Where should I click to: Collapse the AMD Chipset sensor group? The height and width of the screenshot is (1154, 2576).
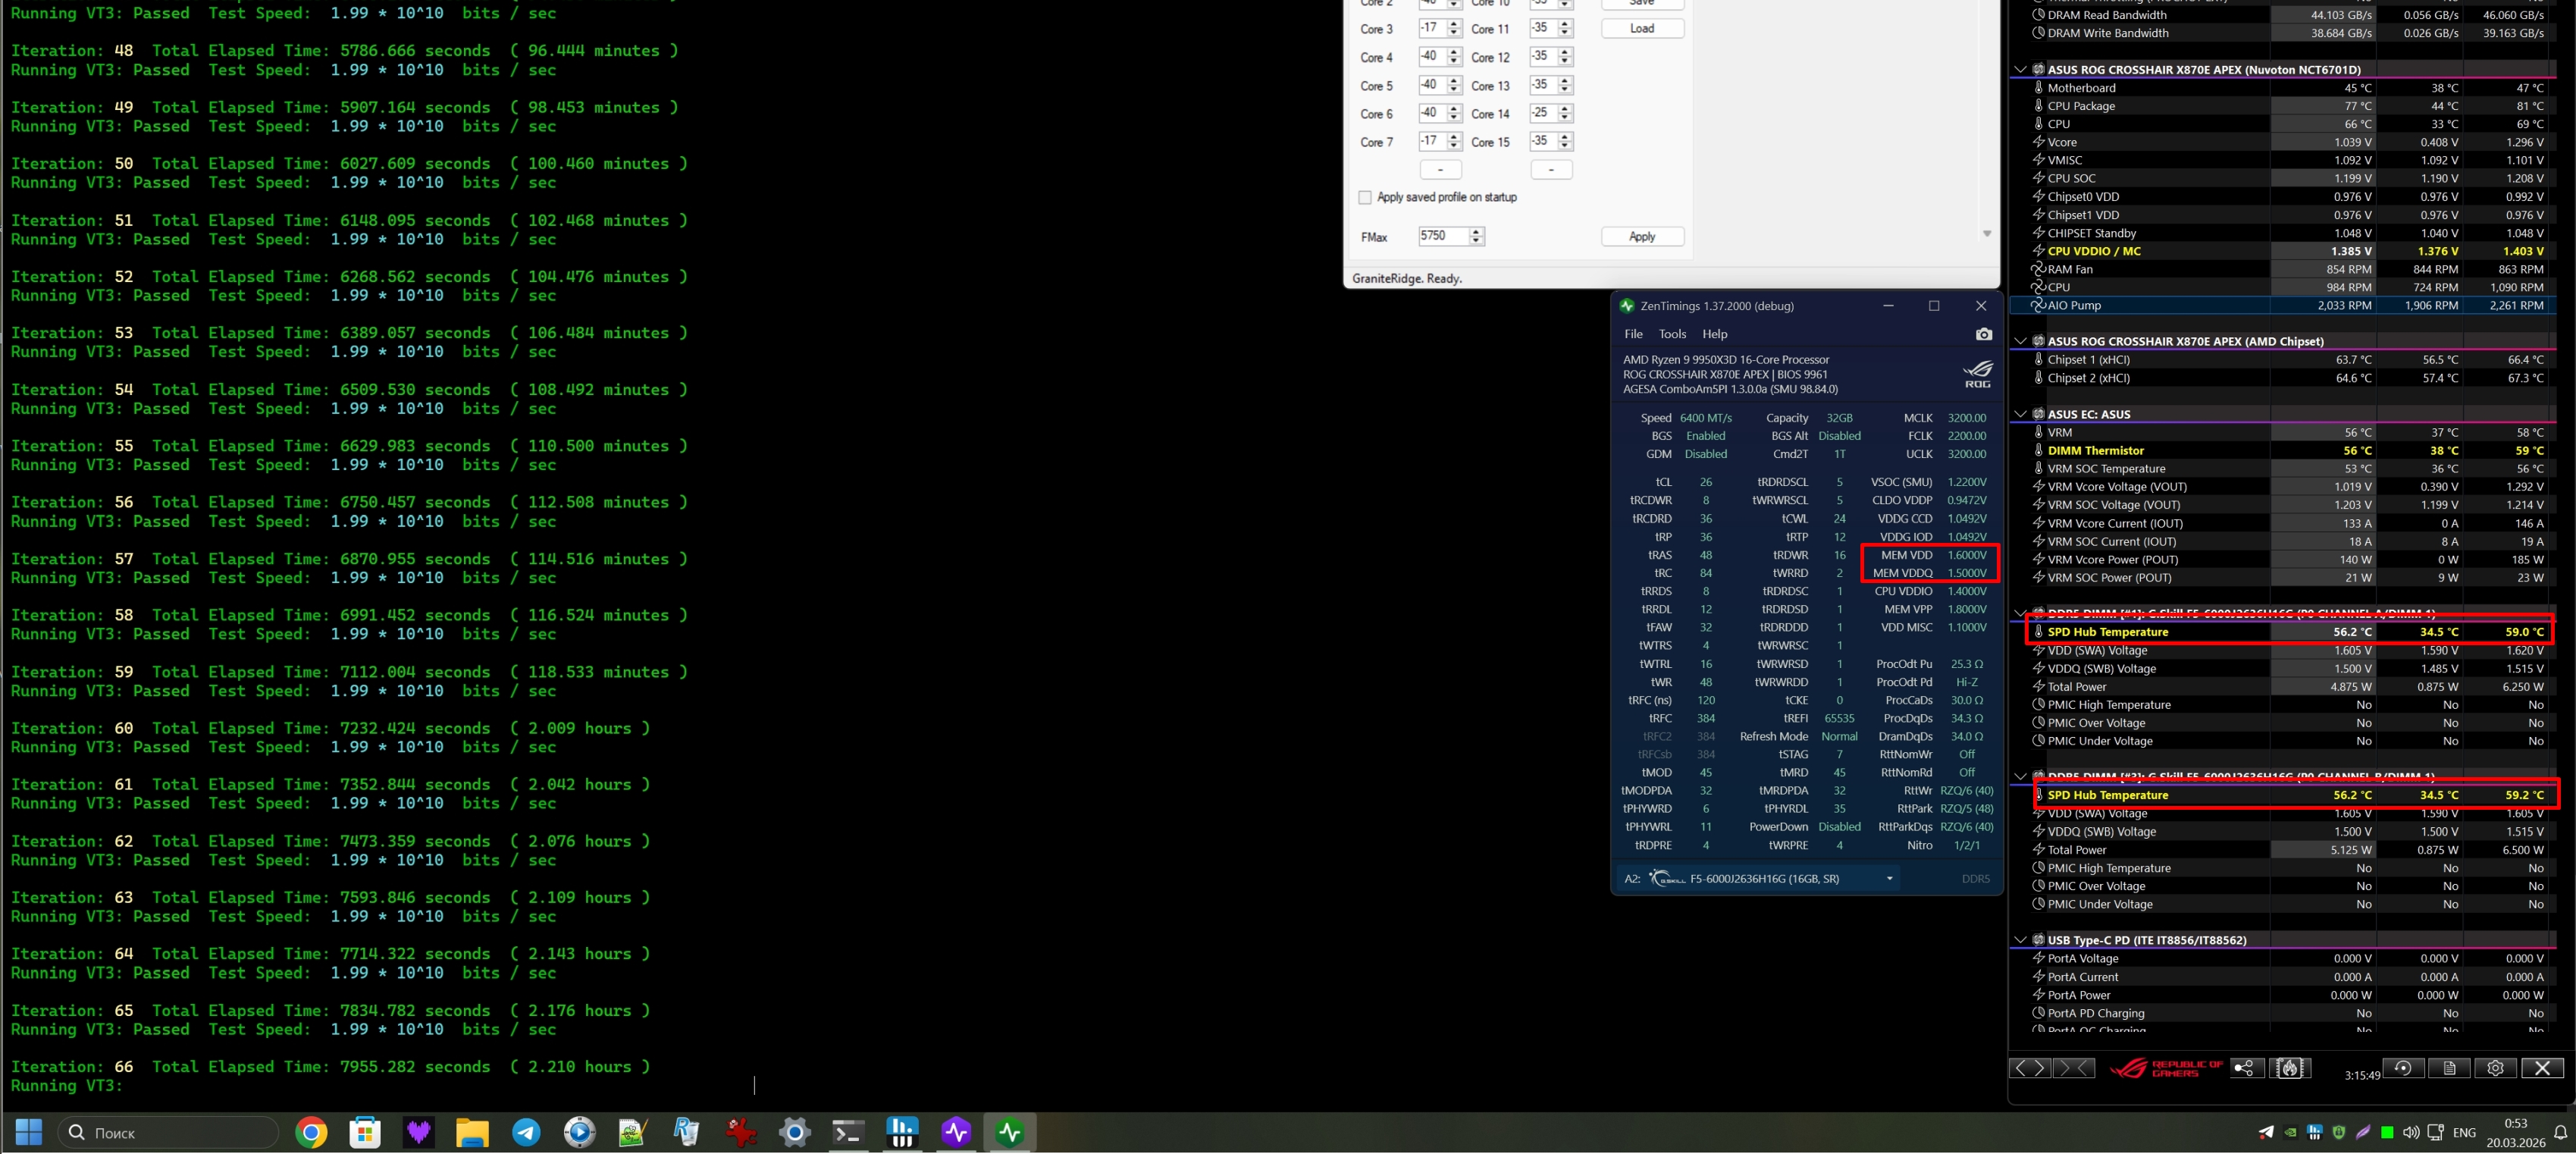click(x=2020, y=341)
